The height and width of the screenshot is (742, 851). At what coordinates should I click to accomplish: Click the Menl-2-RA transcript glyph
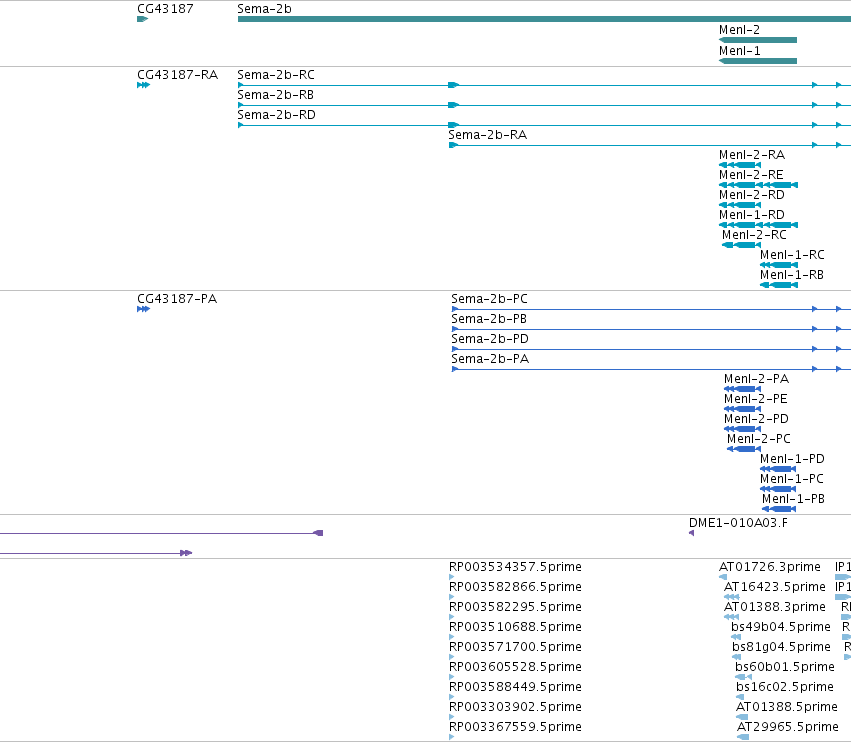pyautogui.click(x=740, y=165)
